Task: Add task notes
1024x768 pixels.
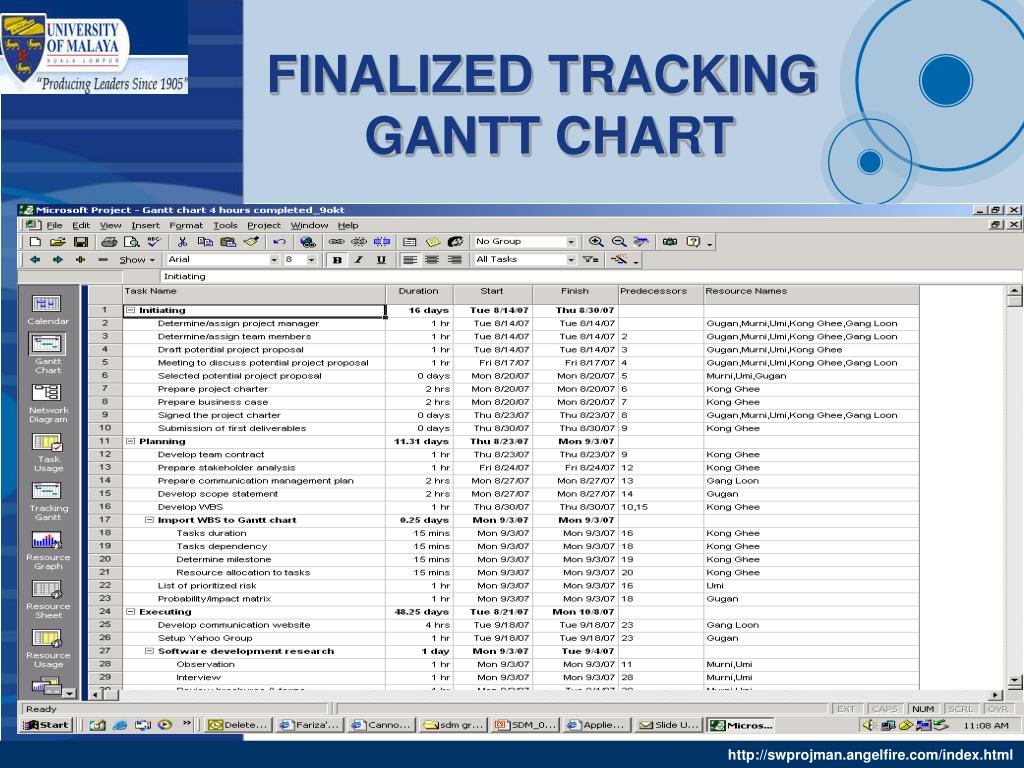Action: [432, 242]
